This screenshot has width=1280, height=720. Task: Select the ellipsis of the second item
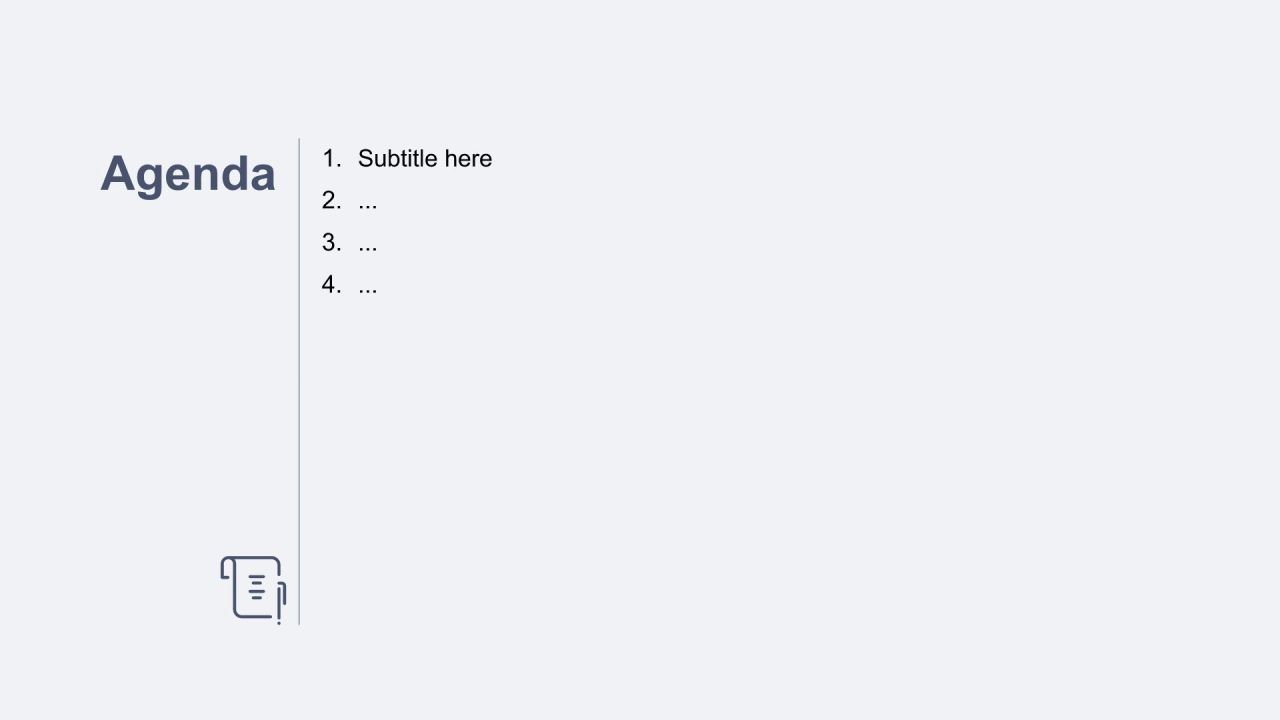tap(367, 204)
